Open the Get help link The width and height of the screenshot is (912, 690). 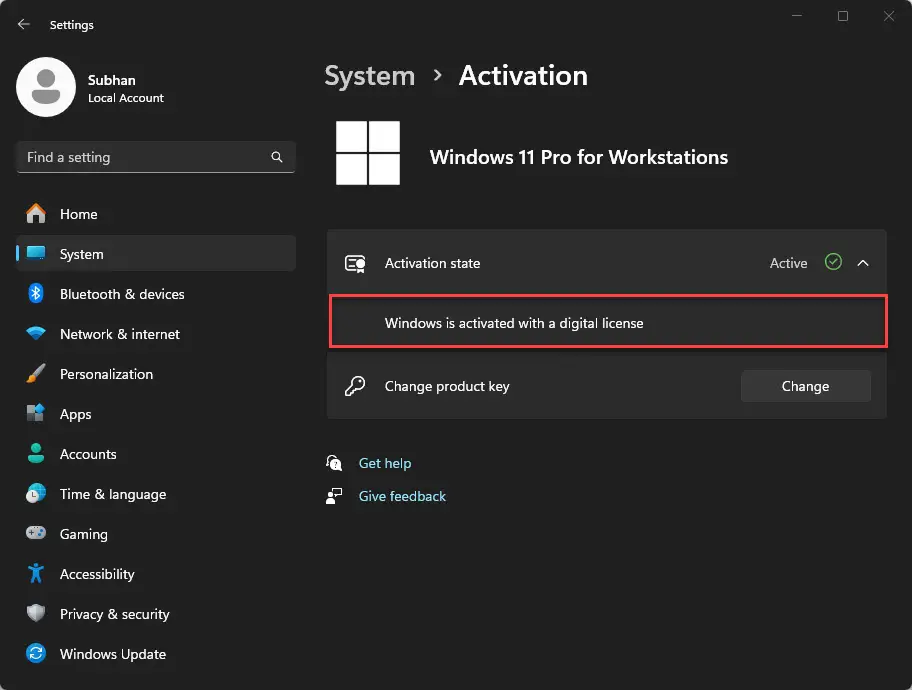[x=385, y=463]
